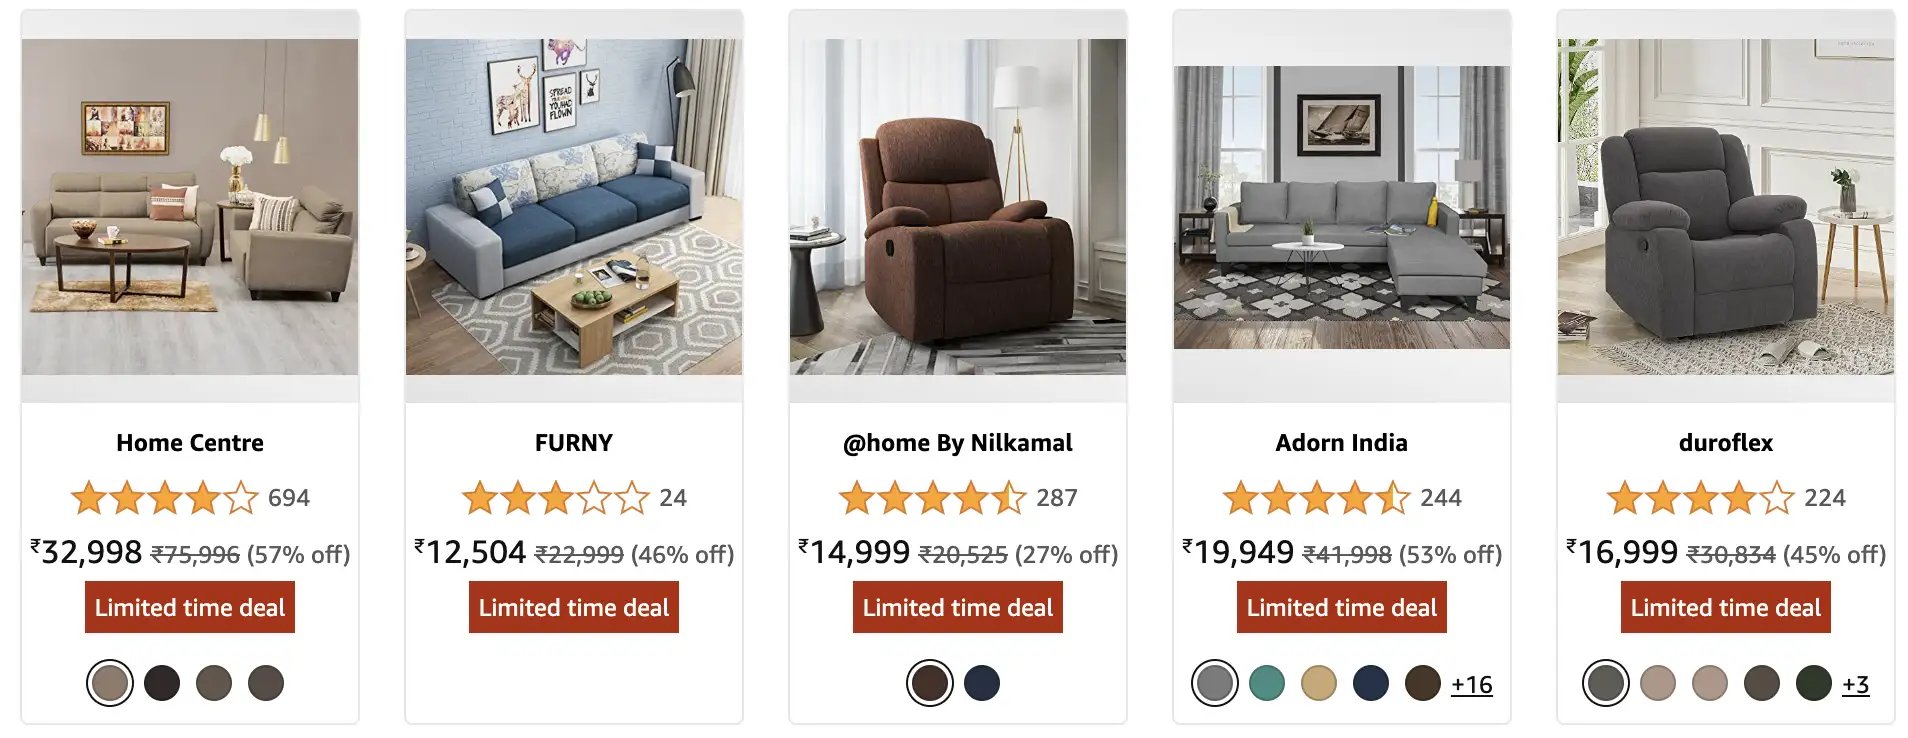
Task: Pick the navy blue swatch under Nilkamal recliner
Action: (x=981, y=685)
